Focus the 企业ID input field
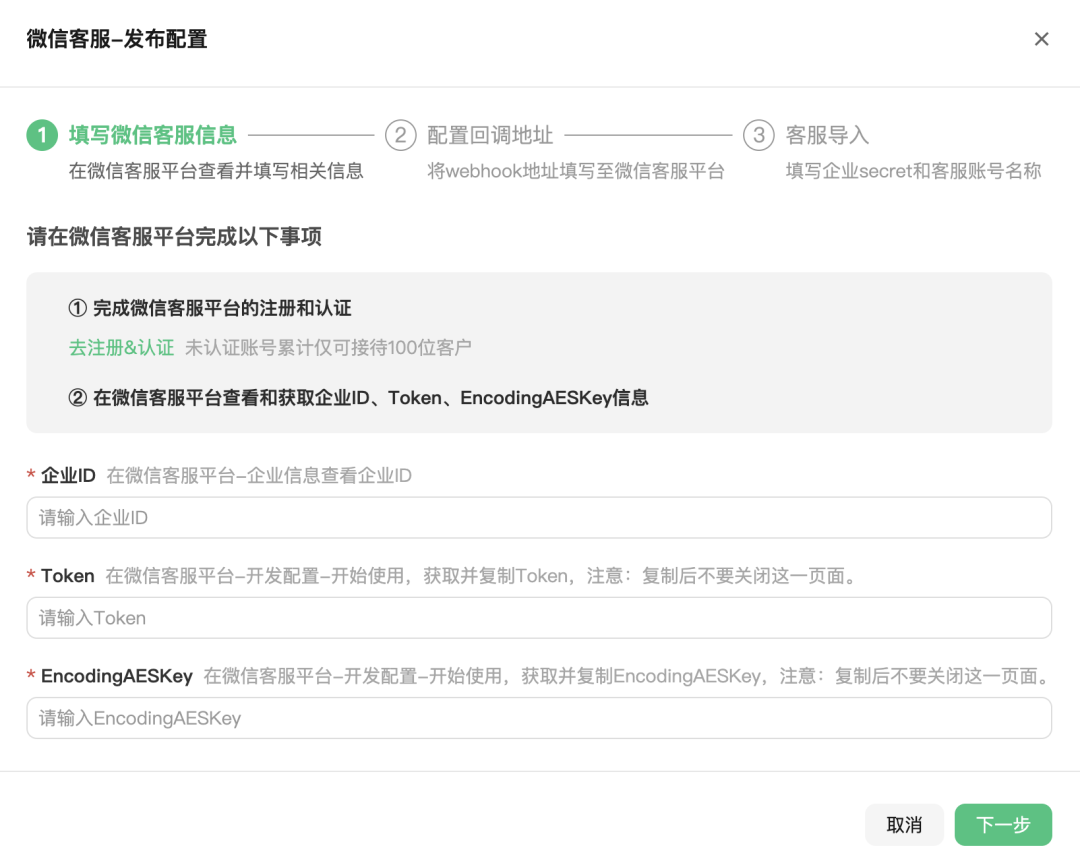Viewport: 1080px width, 865px height. 539,518
